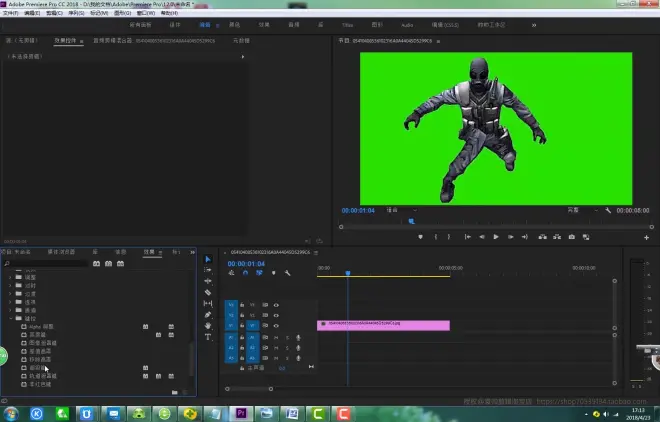Screen dimensions: 660x422
Task: Expand the no-clip-selected arrow in Effect Controls
Action: pyautogui.click(x=243, y=56)
